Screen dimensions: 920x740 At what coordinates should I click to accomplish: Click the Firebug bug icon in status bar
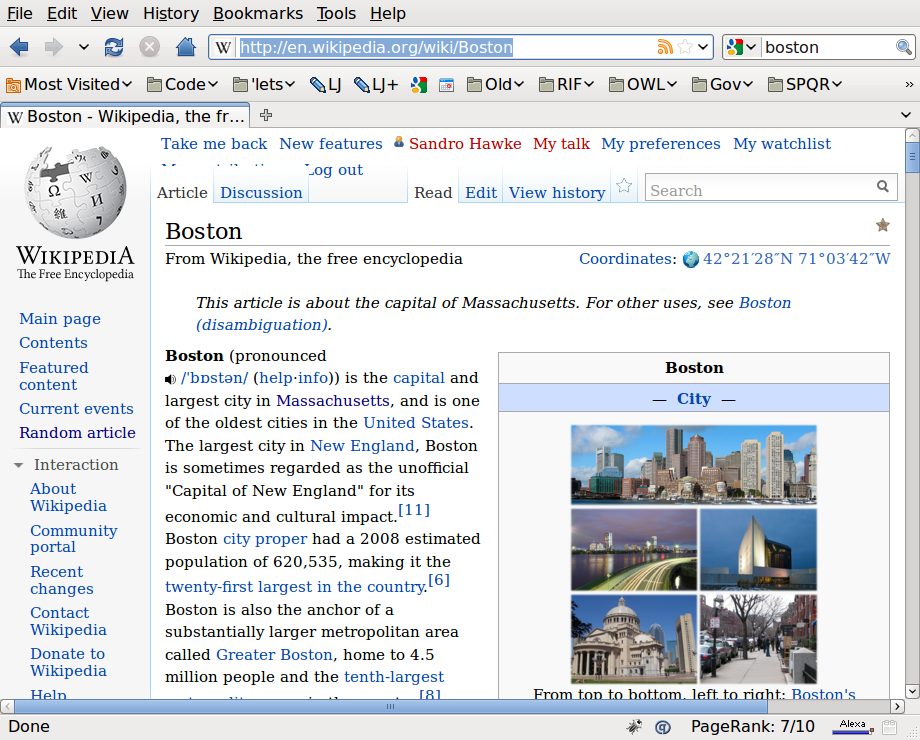(634, 726)
